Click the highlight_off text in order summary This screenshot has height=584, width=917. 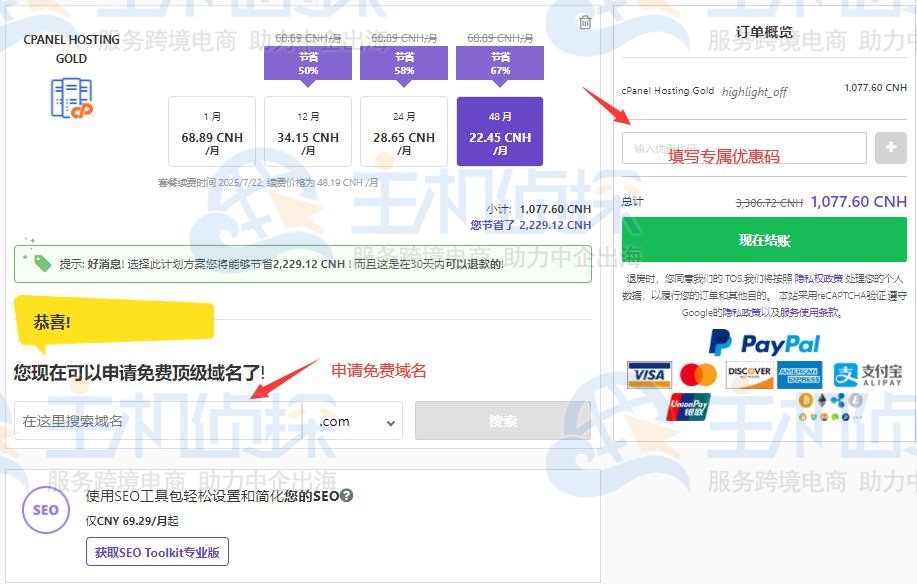(x=754, y=92)
